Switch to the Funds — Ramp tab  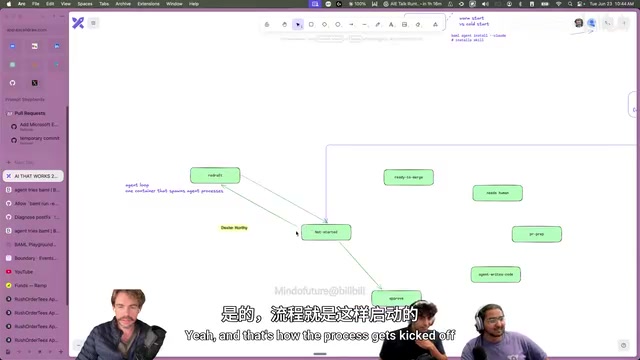pyautogui.click(x=33, y=285)
